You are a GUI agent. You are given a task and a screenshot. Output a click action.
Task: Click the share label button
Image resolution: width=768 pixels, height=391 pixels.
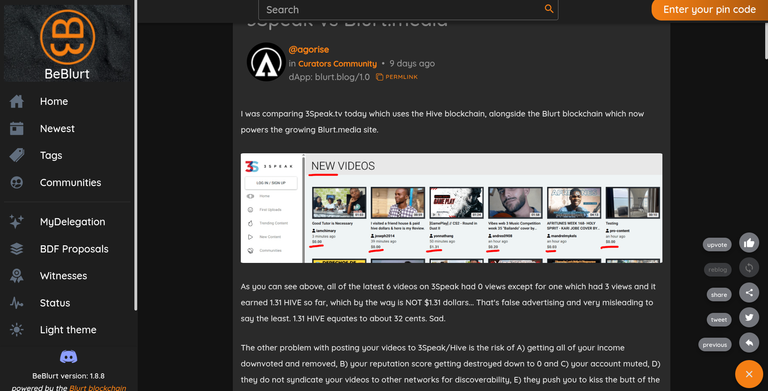719,294
